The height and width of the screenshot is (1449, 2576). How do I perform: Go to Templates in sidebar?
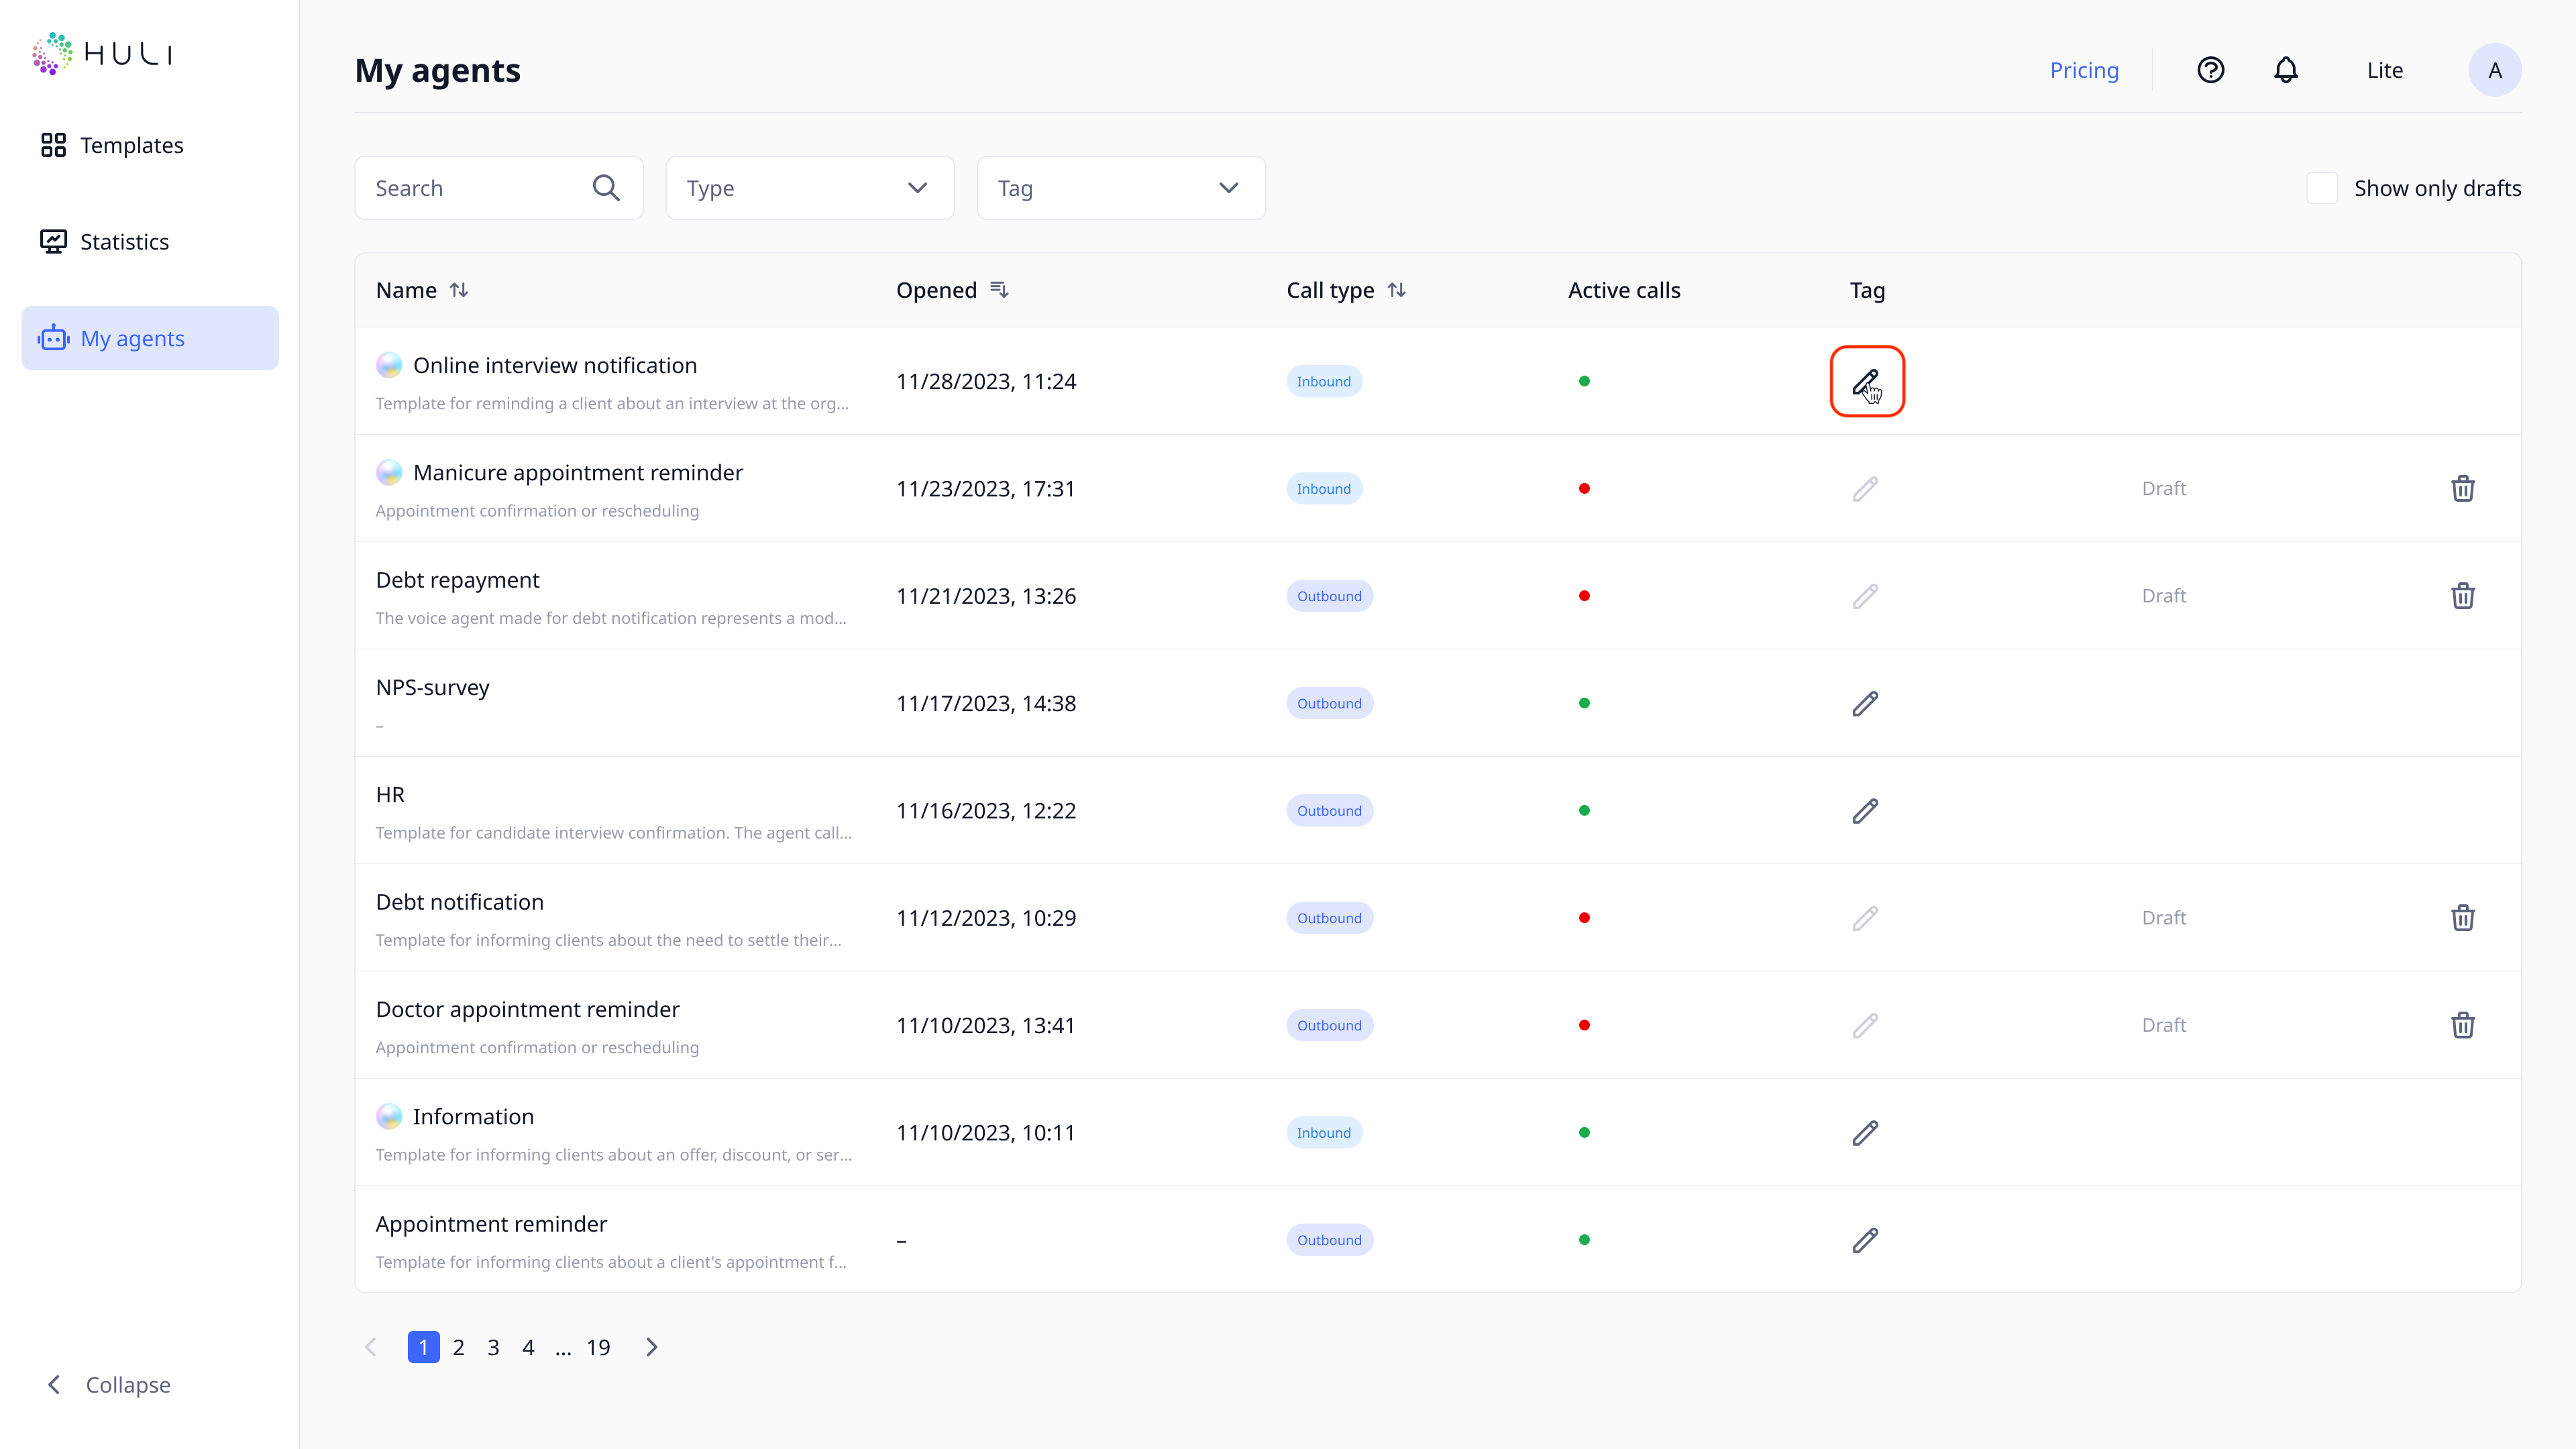131,146
